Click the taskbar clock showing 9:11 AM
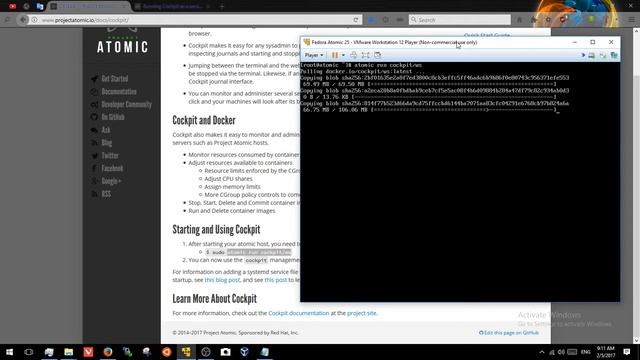The image size is (640, 360). [x=606, y=352]
